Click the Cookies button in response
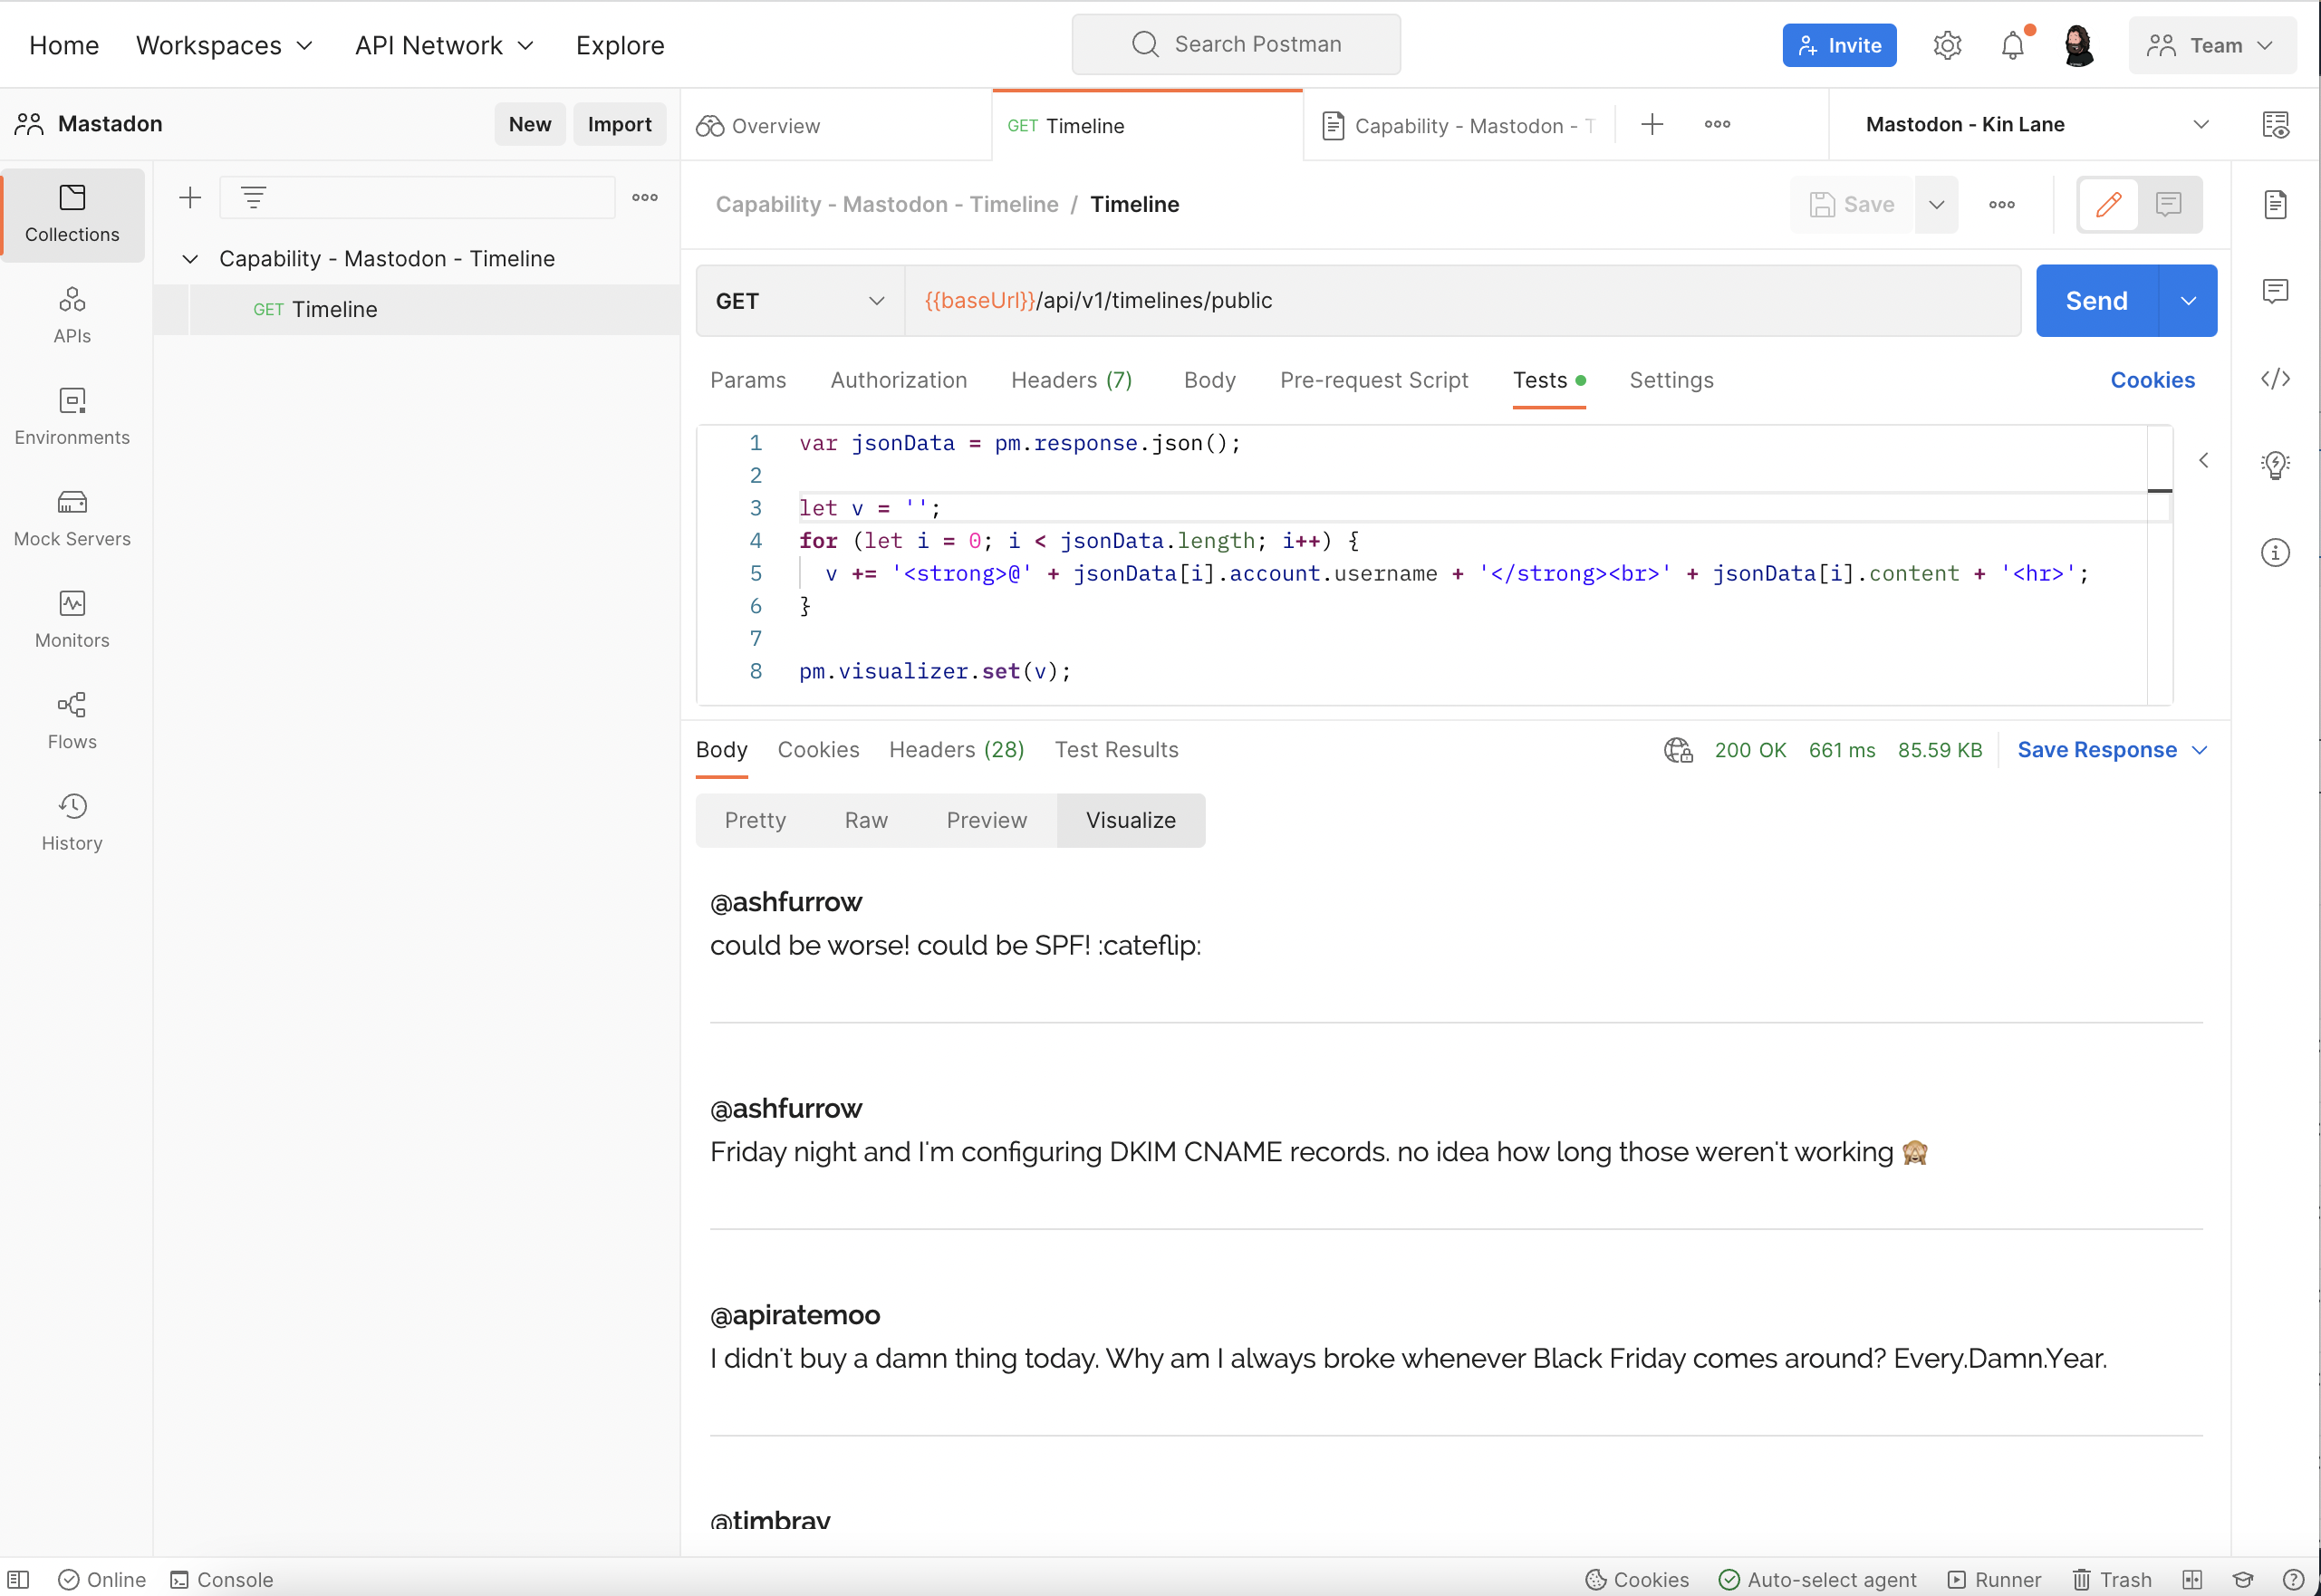 (816, 749)
